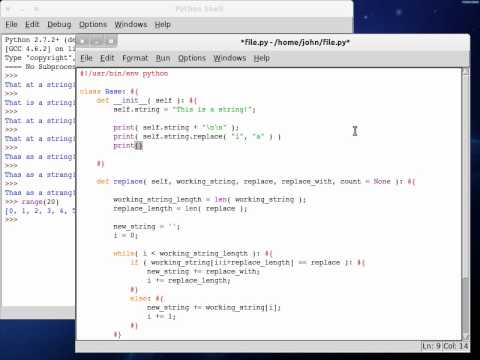The width and height of the screenshot is (480, 360).
Task: Open the Edit menu in File.py editor
Action: [107, 58]
